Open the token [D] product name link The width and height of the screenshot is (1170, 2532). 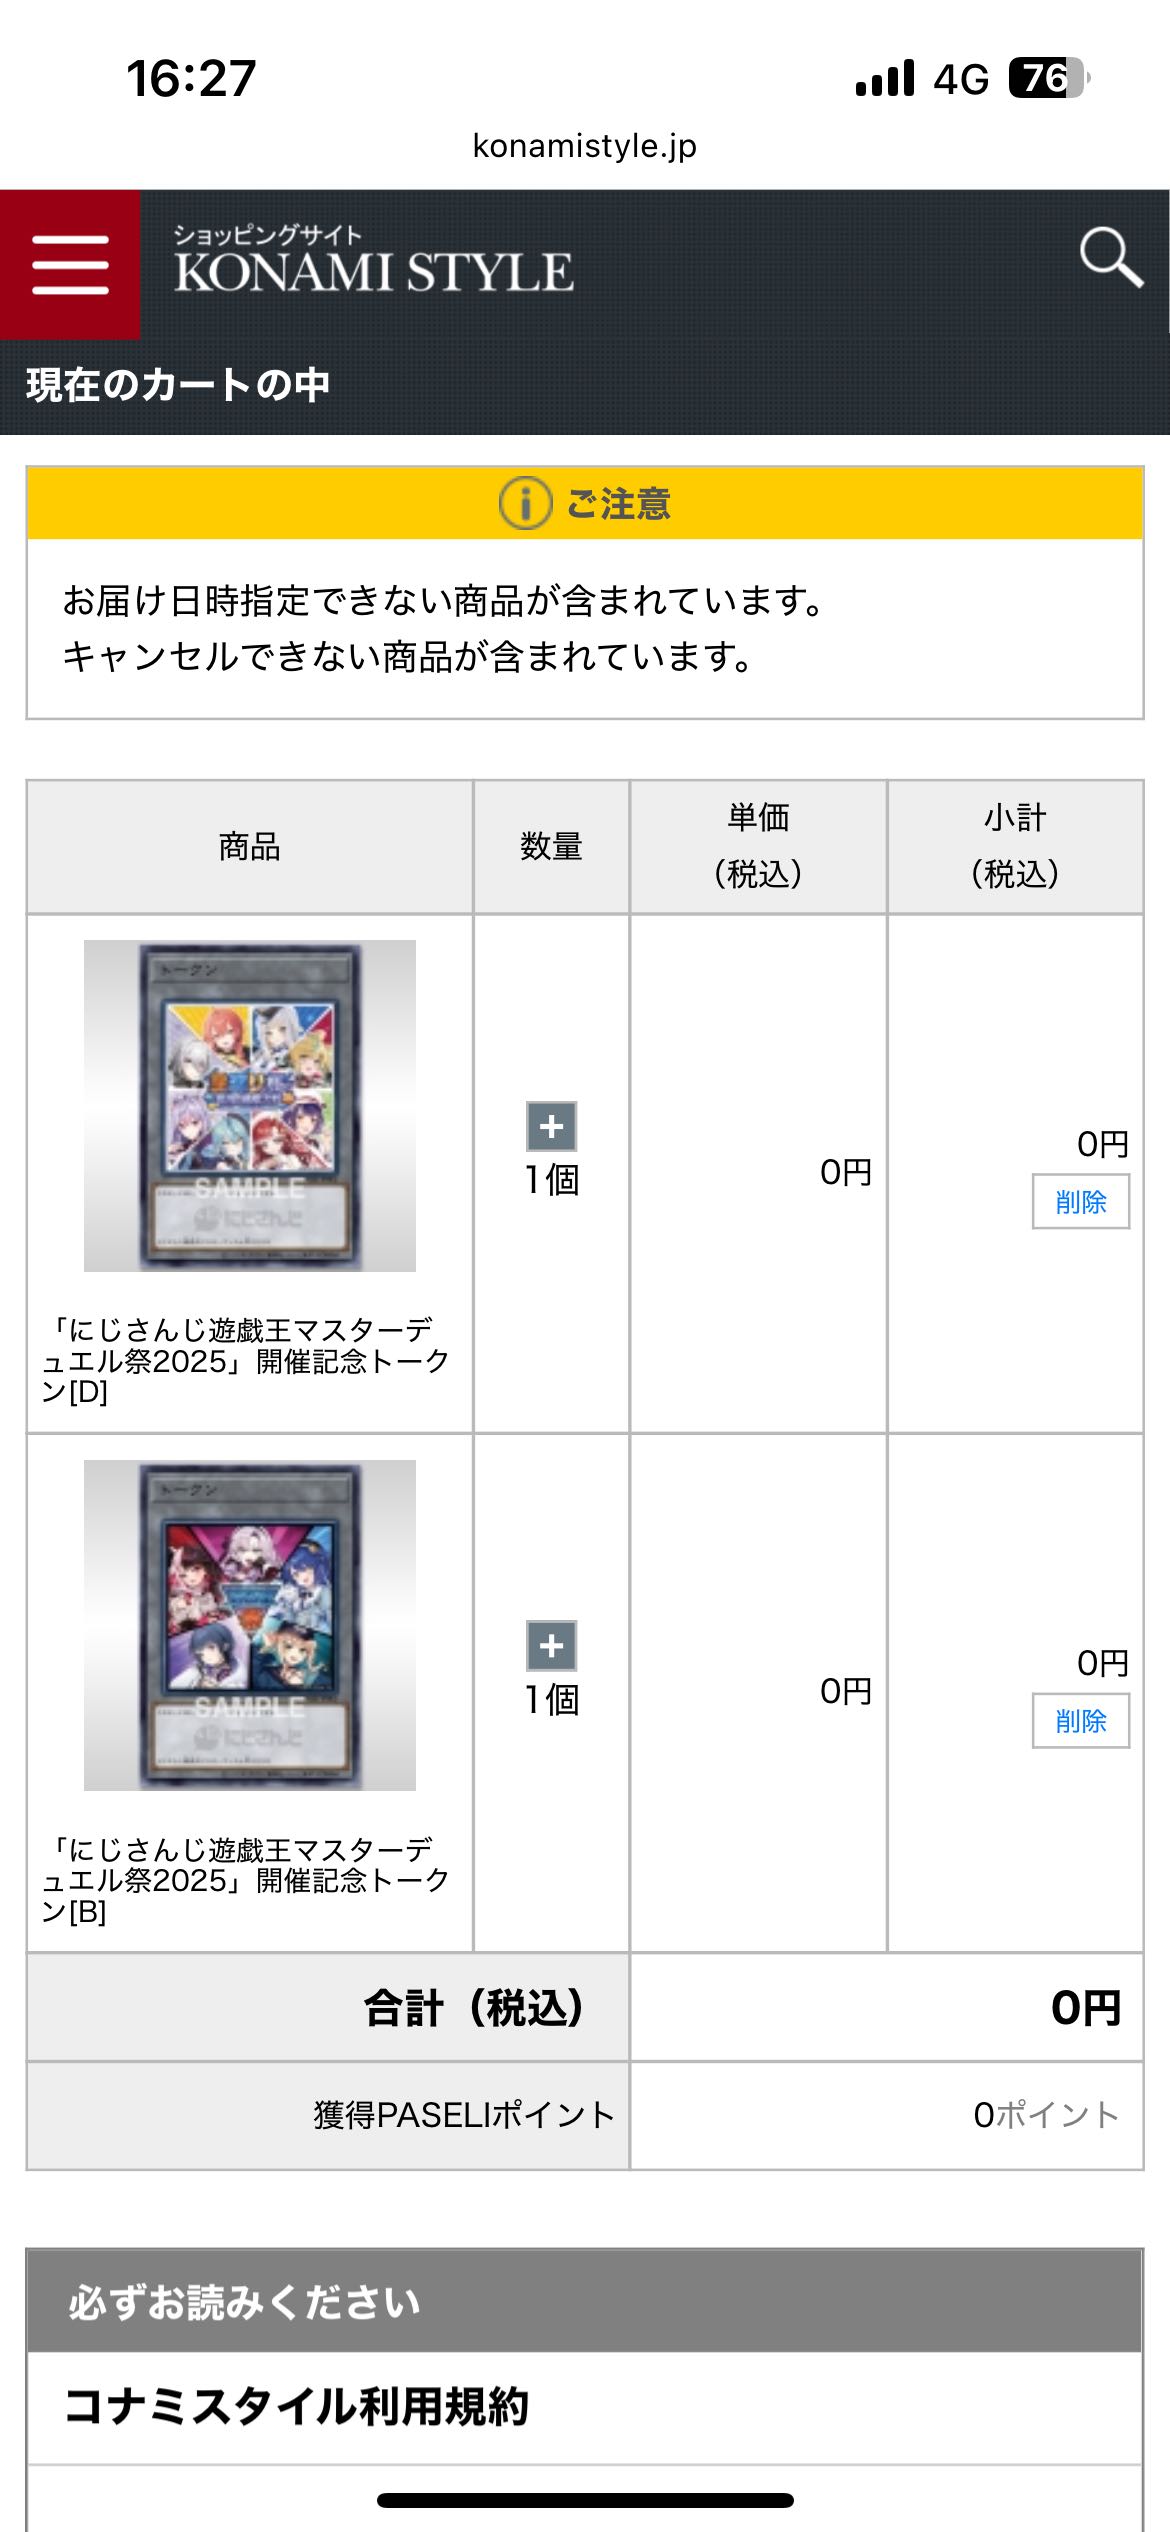pos(246,1360)
